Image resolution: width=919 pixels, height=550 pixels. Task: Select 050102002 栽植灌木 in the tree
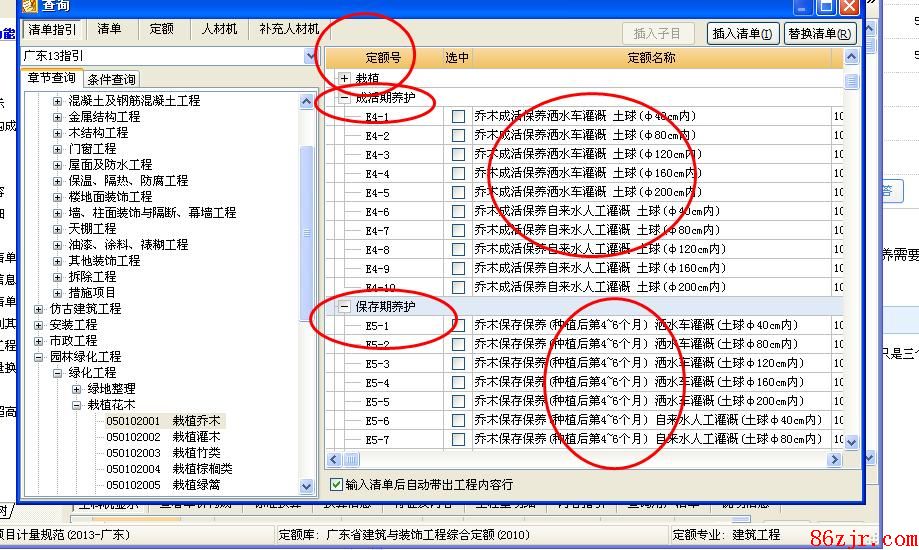coord(163,437)
